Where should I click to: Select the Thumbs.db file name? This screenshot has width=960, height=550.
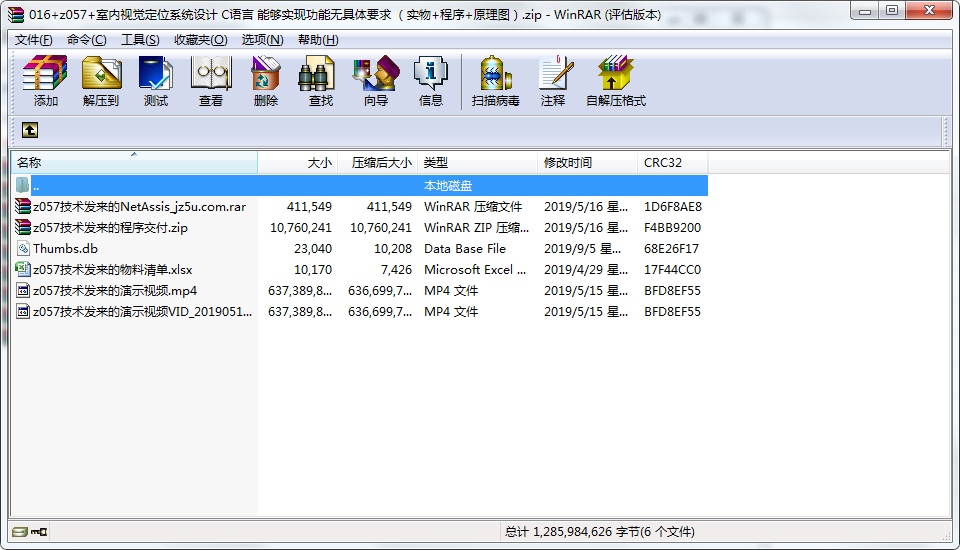[66, 249]
